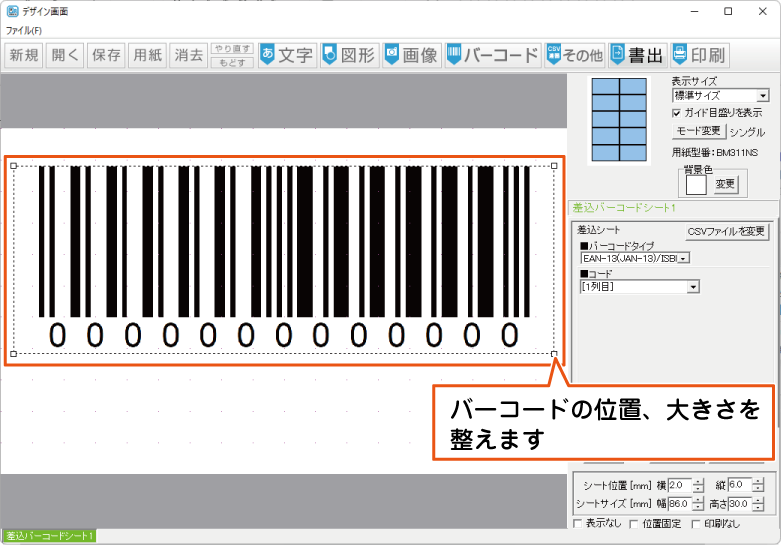
Task: Click the デザイン画面 title bar app icon
Action: coord(12,11)
